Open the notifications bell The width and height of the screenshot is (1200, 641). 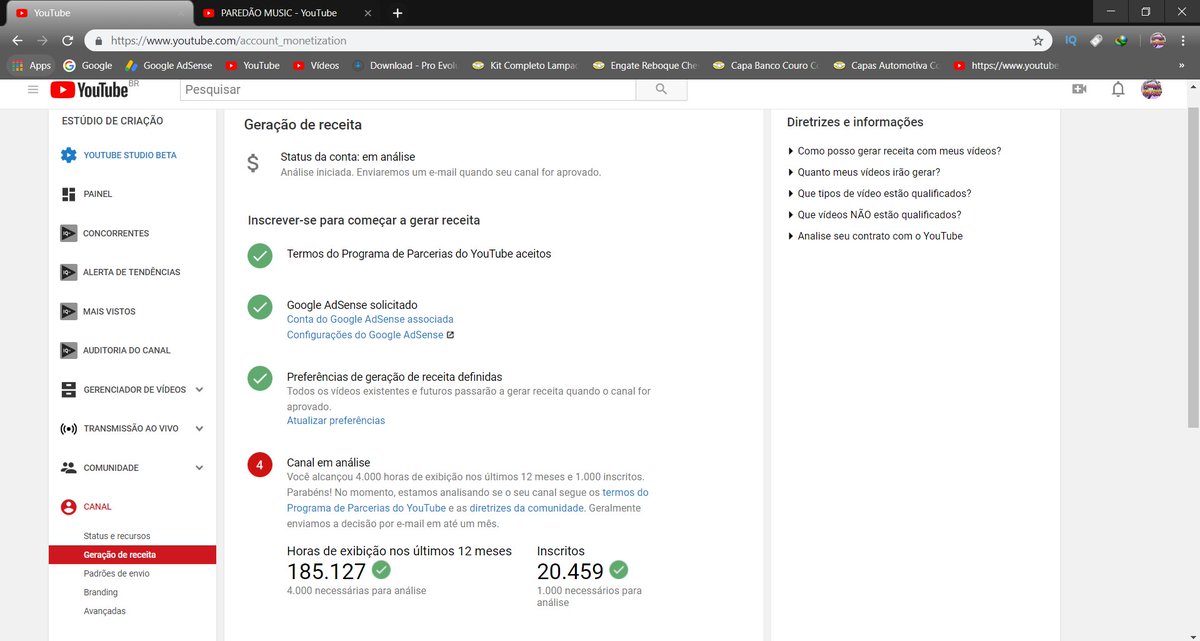[1118, 90]
